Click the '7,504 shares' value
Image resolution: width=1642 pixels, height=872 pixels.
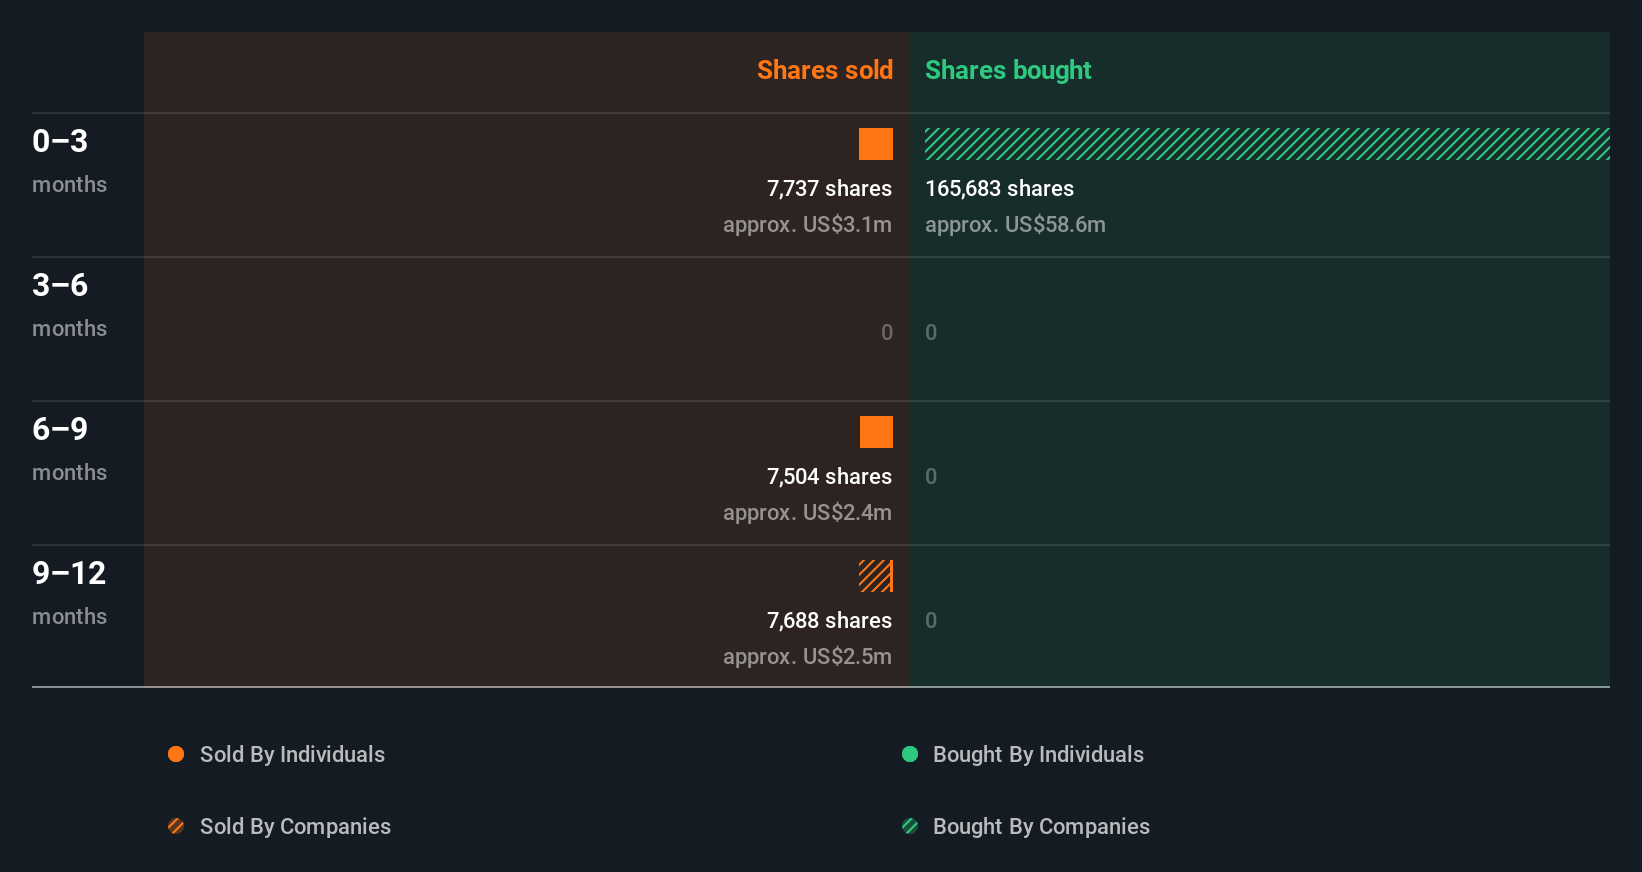829,476
